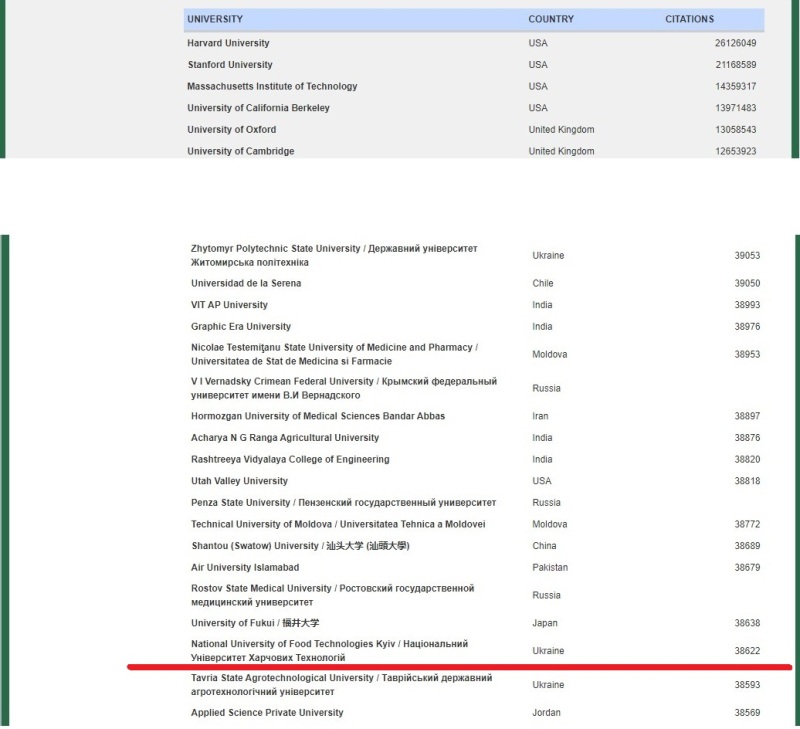Viewport: 800px width, 729px height.
Task: Select Hormozgan University of Medical Sciences entry
Action: (x=318, y=416)
